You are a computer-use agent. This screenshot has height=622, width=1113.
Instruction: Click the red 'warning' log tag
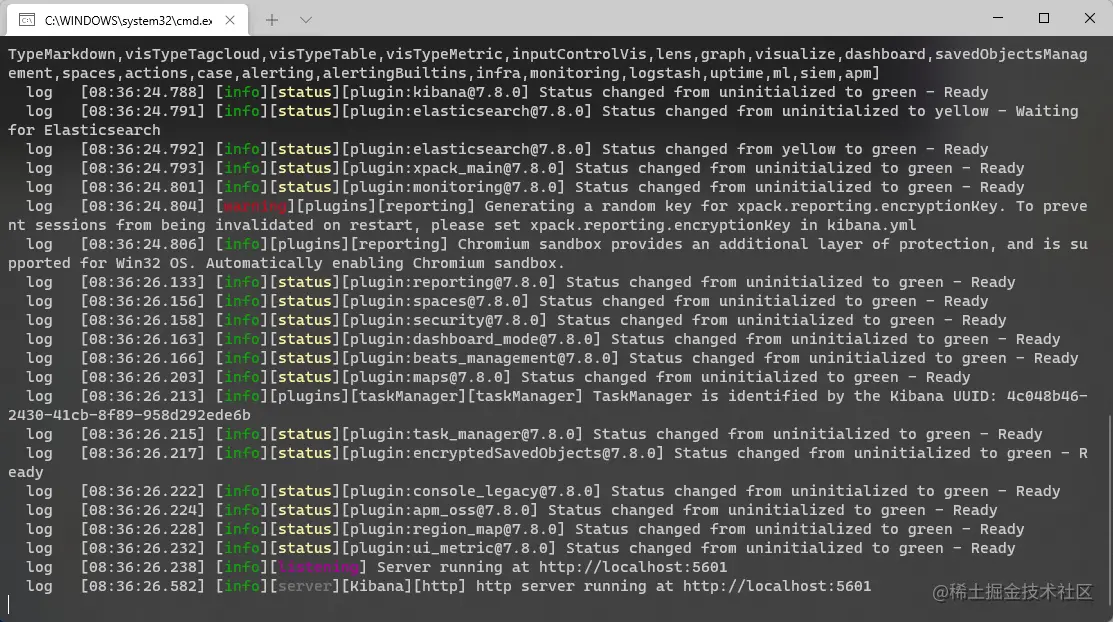(x=256, y=207)
